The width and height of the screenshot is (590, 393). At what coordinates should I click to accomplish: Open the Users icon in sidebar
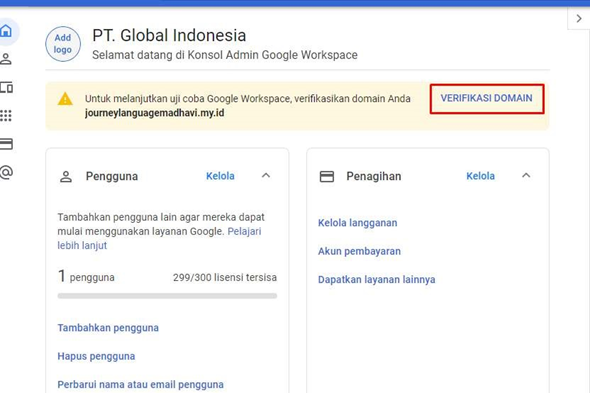(6, 59)
